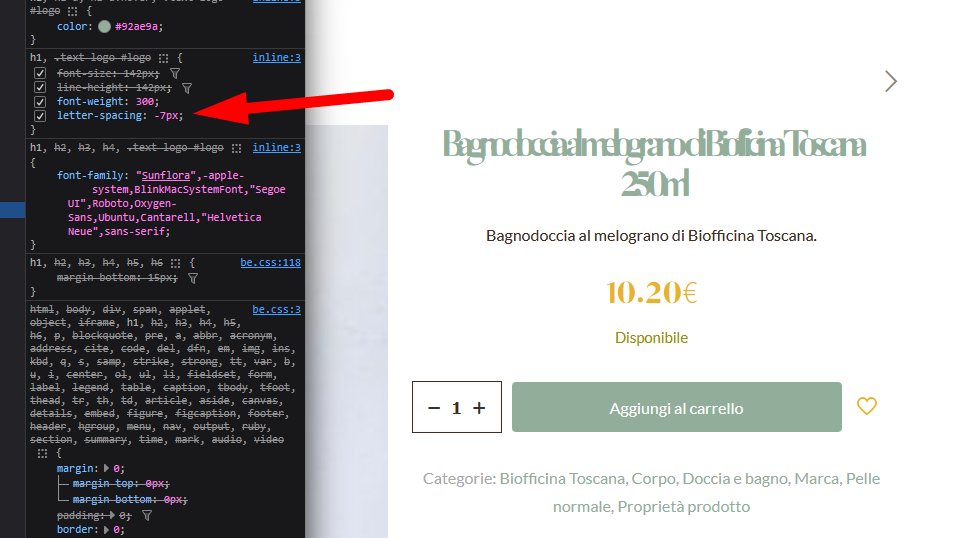This screenshot has height=538, width=954.
Task: Go to next product arrow
Action: tap(890, 82)
